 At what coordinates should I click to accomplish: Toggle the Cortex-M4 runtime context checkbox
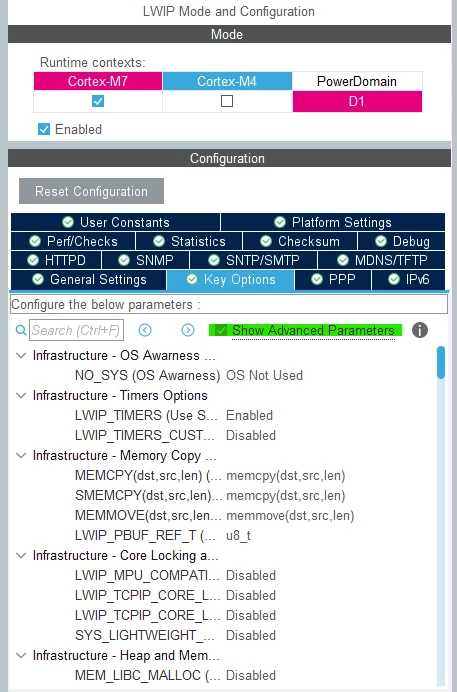click(x=227, y=101)
